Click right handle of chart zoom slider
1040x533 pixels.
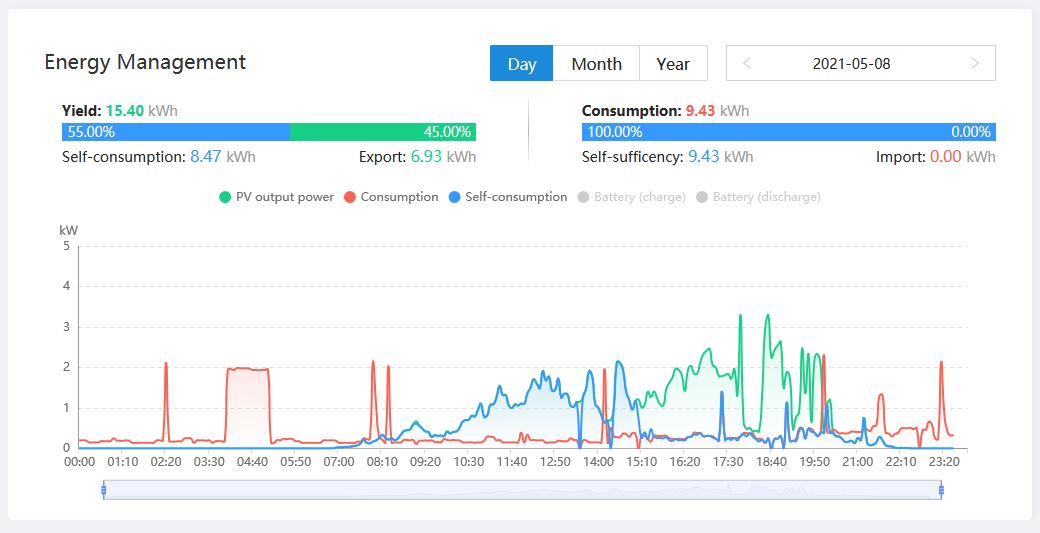click(x=941, y=489)
